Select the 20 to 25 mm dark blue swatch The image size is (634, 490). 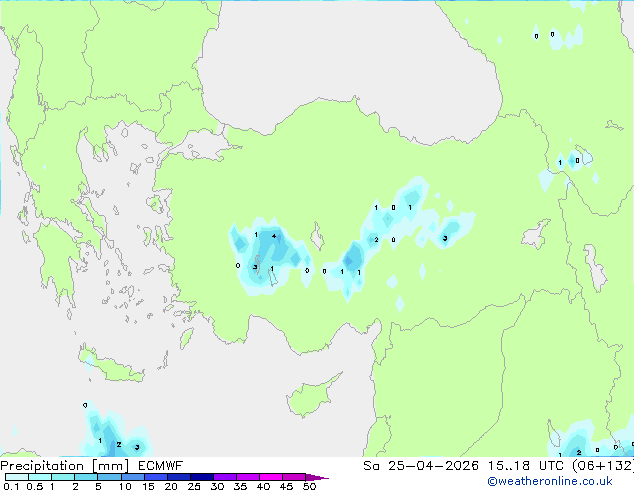[179, 477]
